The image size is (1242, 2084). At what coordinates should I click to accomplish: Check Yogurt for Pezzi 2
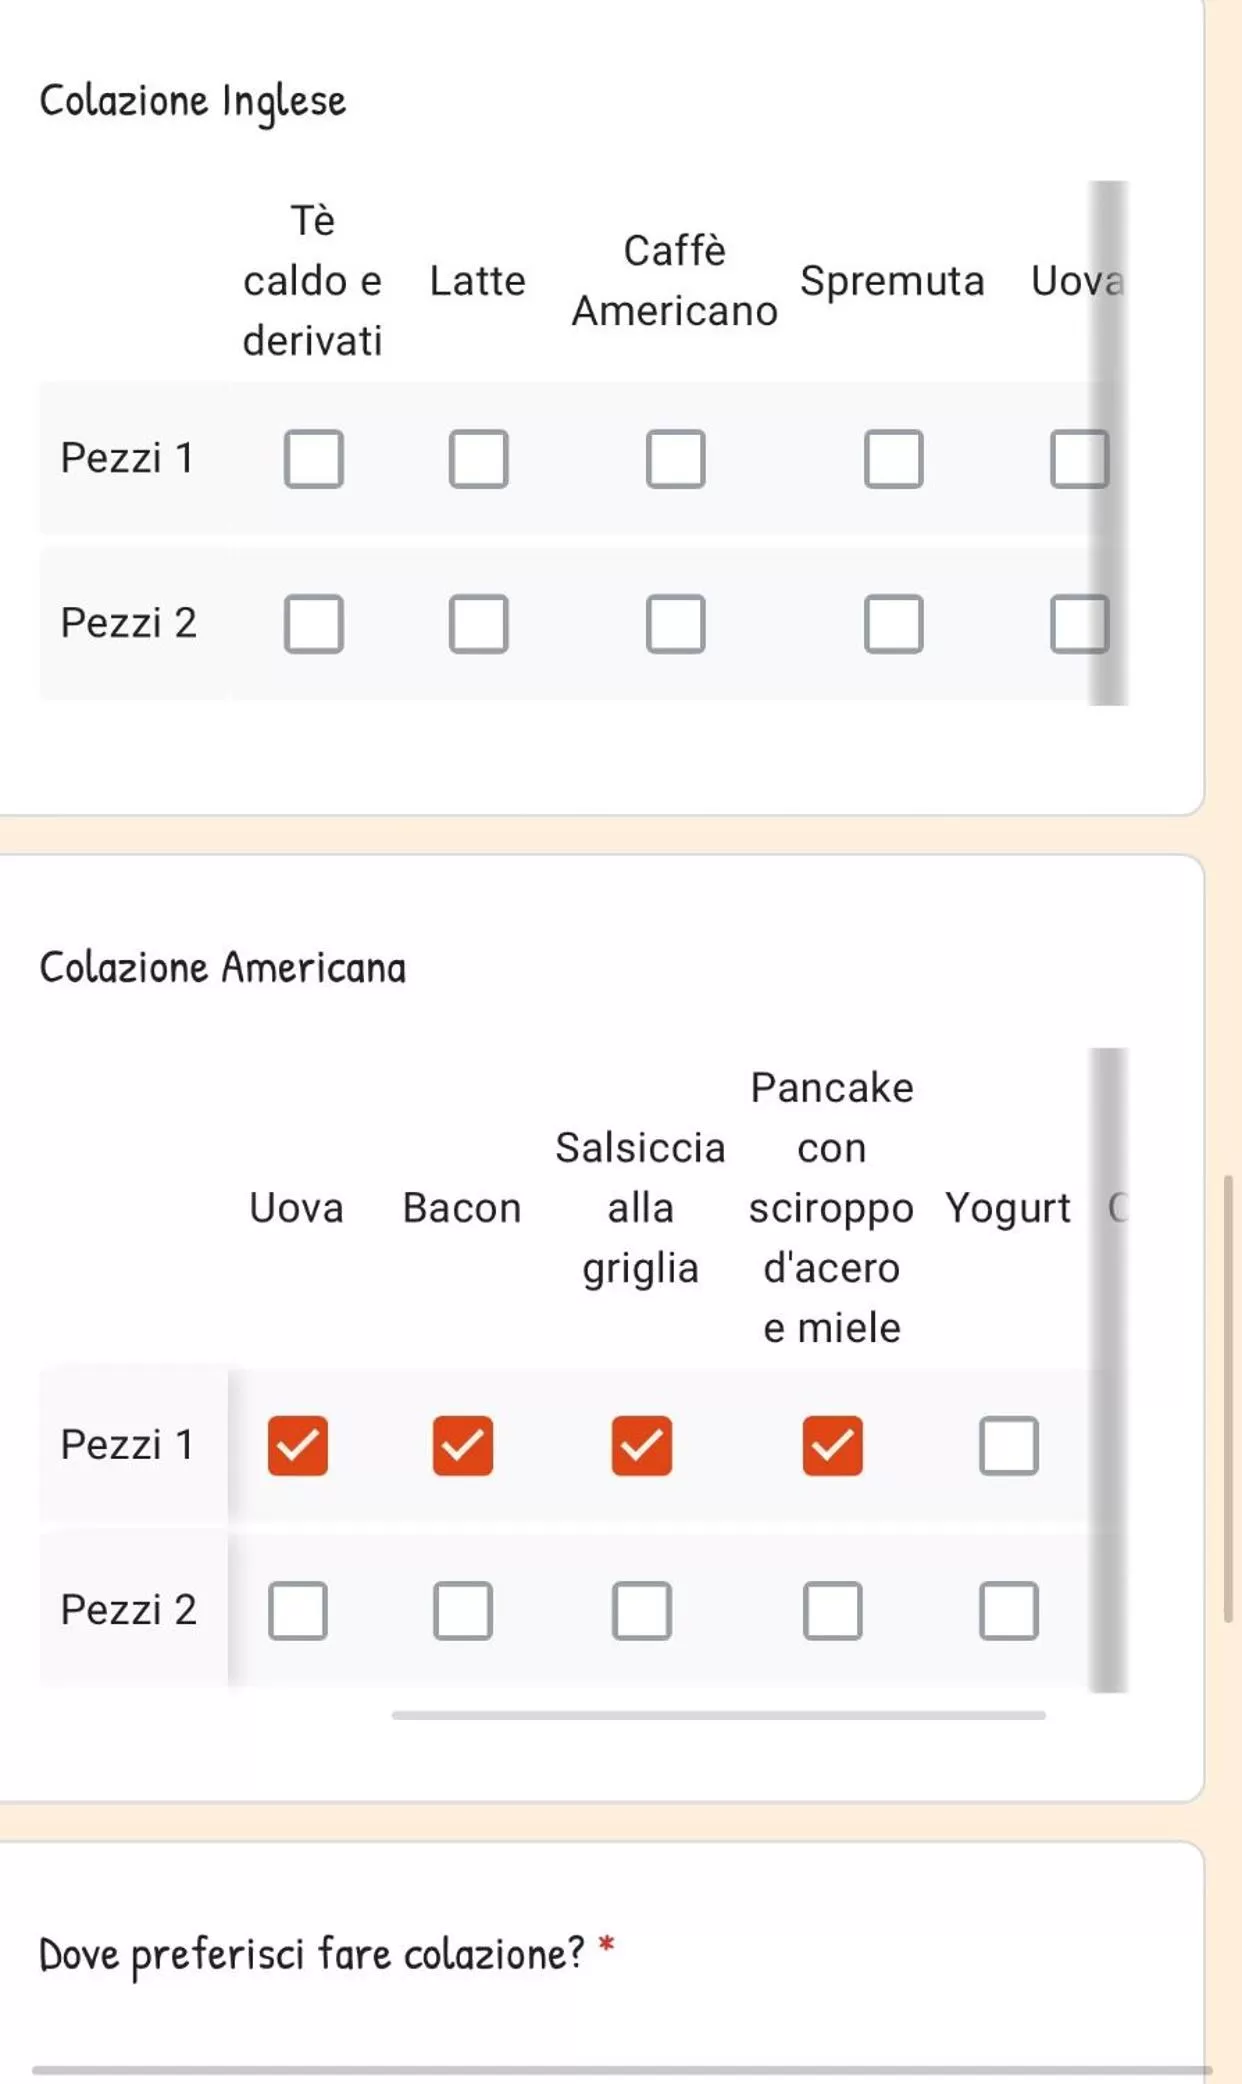click(1009, 1611)
